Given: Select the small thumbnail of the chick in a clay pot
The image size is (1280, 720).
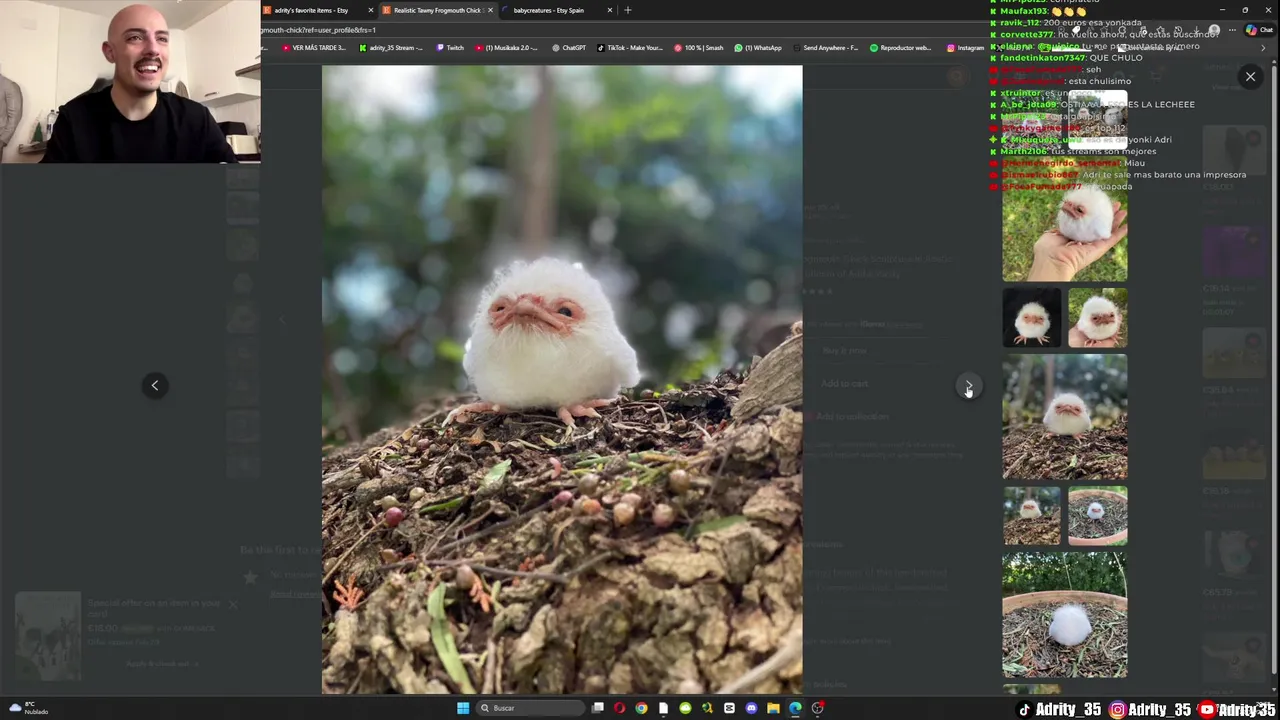Looking at the screenshot, I should click(1098, 516).
